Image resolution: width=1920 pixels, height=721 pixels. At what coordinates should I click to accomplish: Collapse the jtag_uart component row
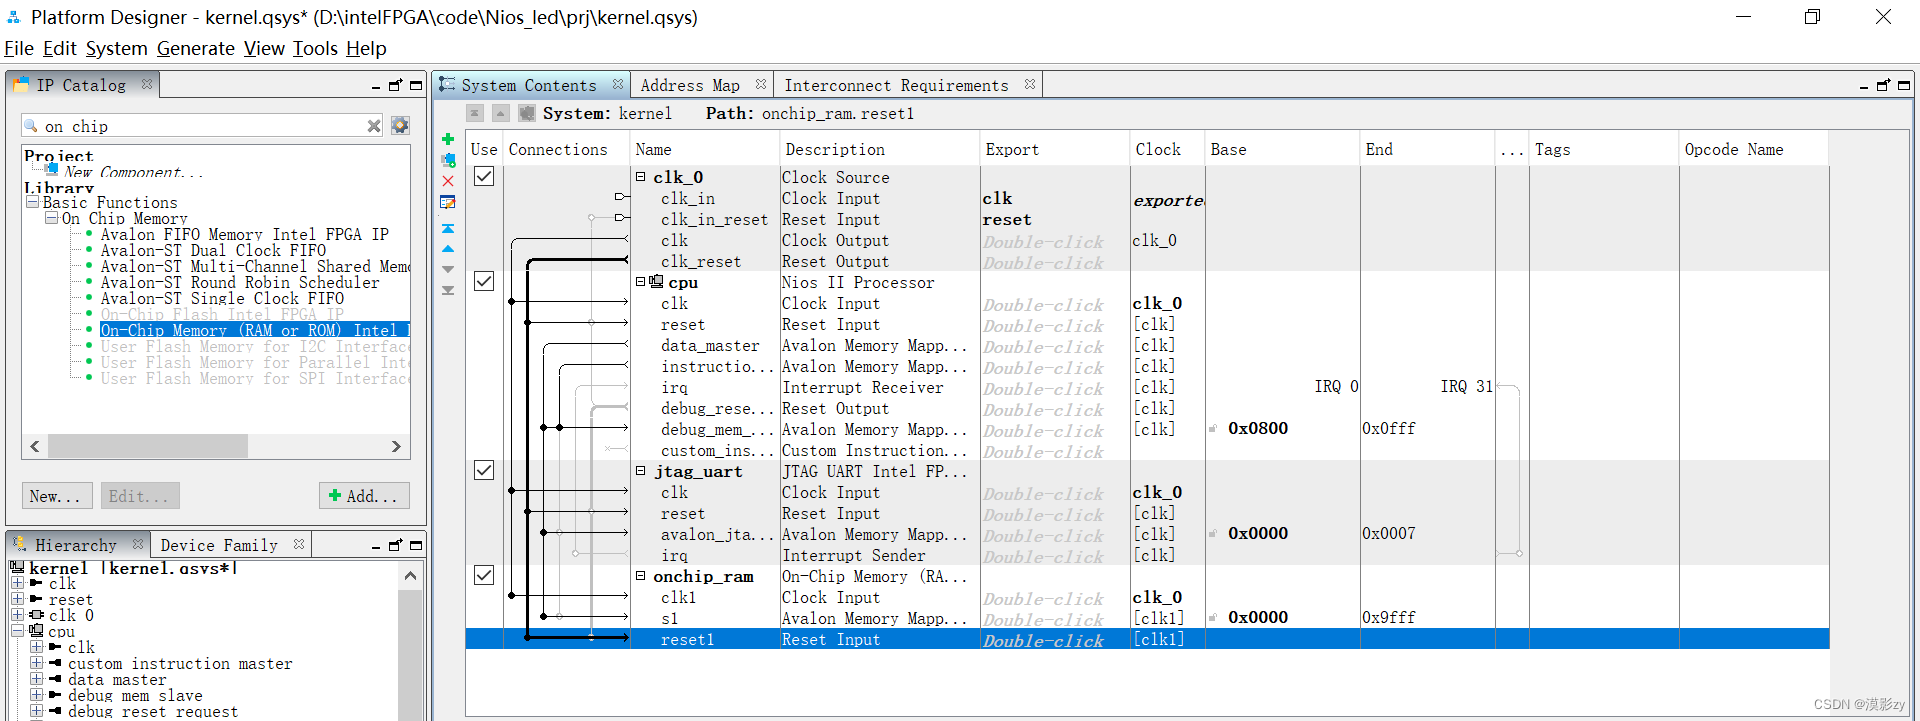tap(640, 470)
